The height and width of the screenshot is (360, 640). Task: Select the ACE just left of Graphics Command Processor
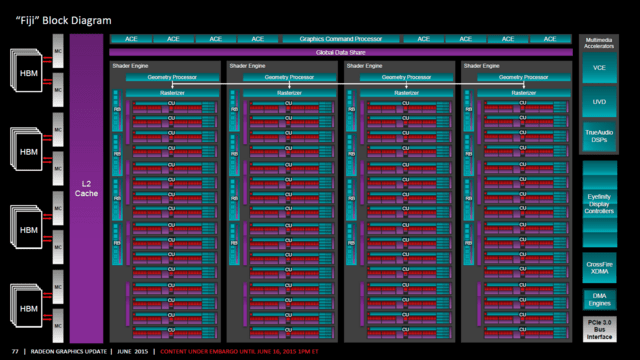pos(258,39)
